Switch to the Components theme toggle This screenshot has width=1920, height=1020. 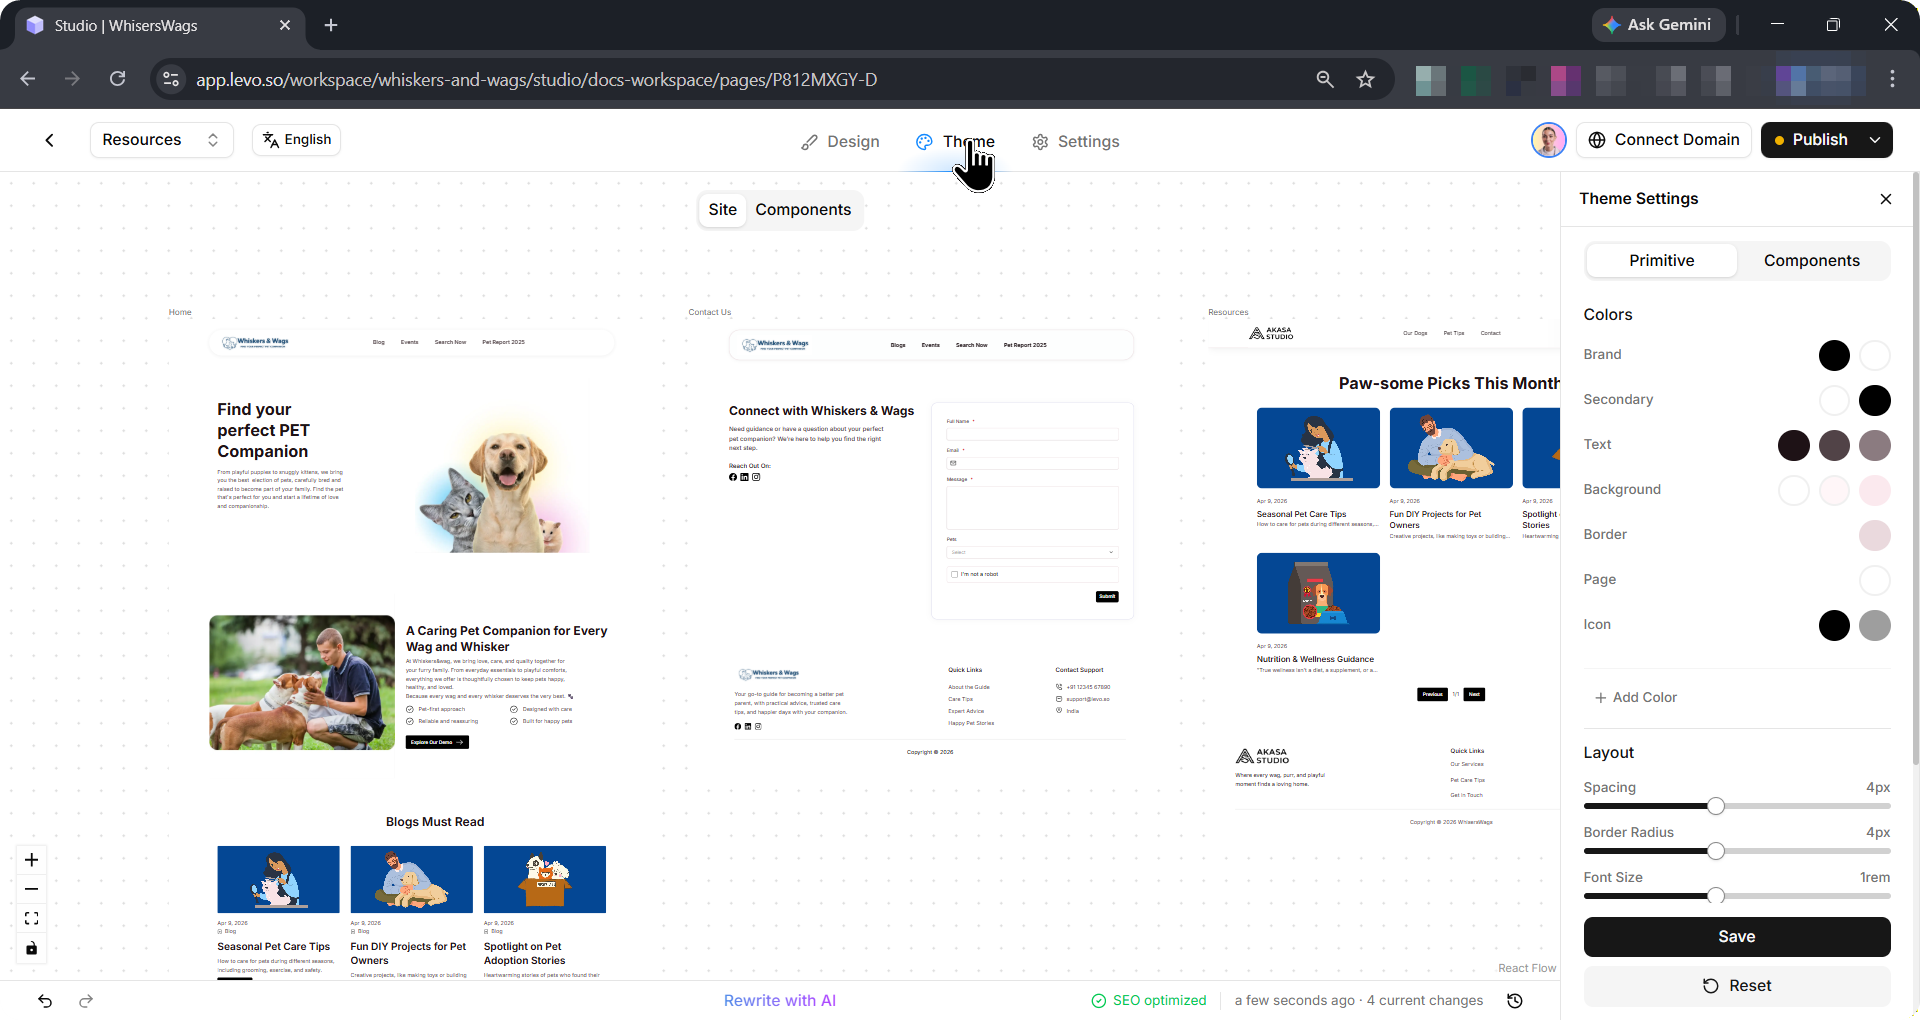click(1811, 261)
